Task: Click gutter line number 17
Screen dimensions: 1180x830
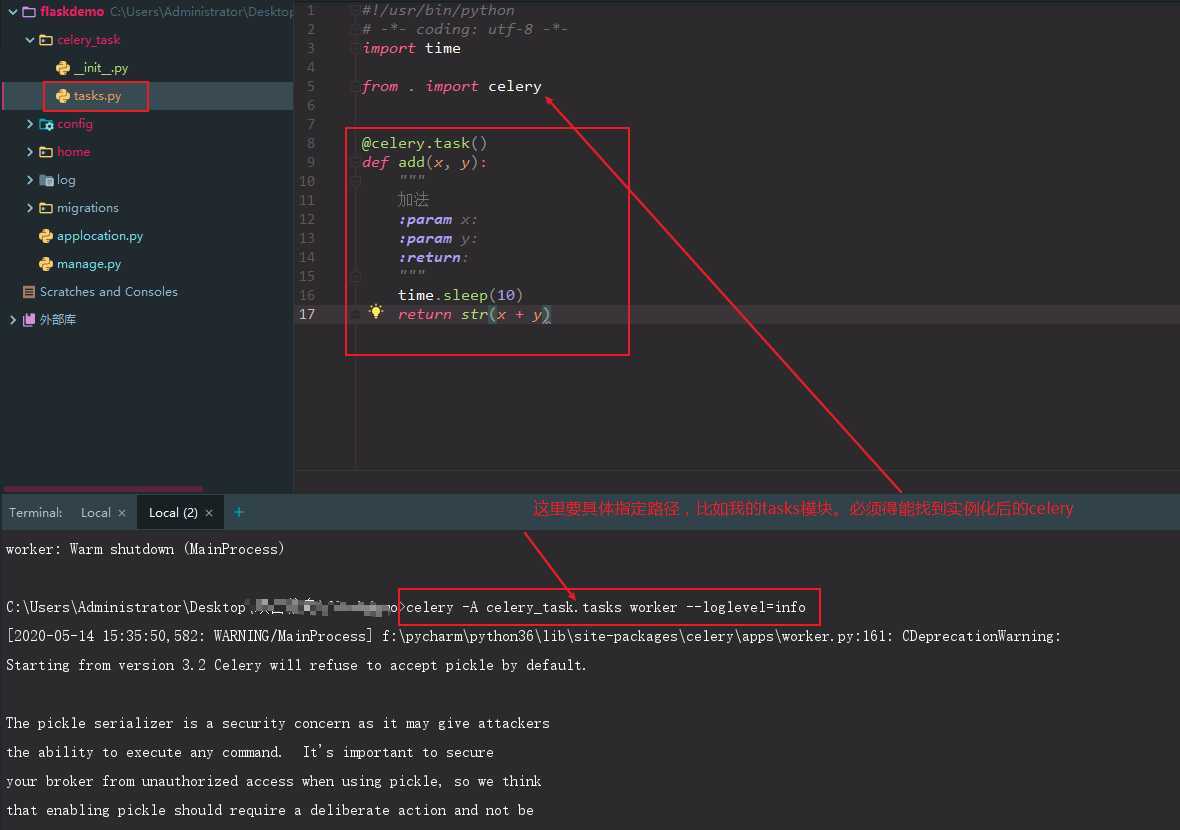Action: coord(307,314)
